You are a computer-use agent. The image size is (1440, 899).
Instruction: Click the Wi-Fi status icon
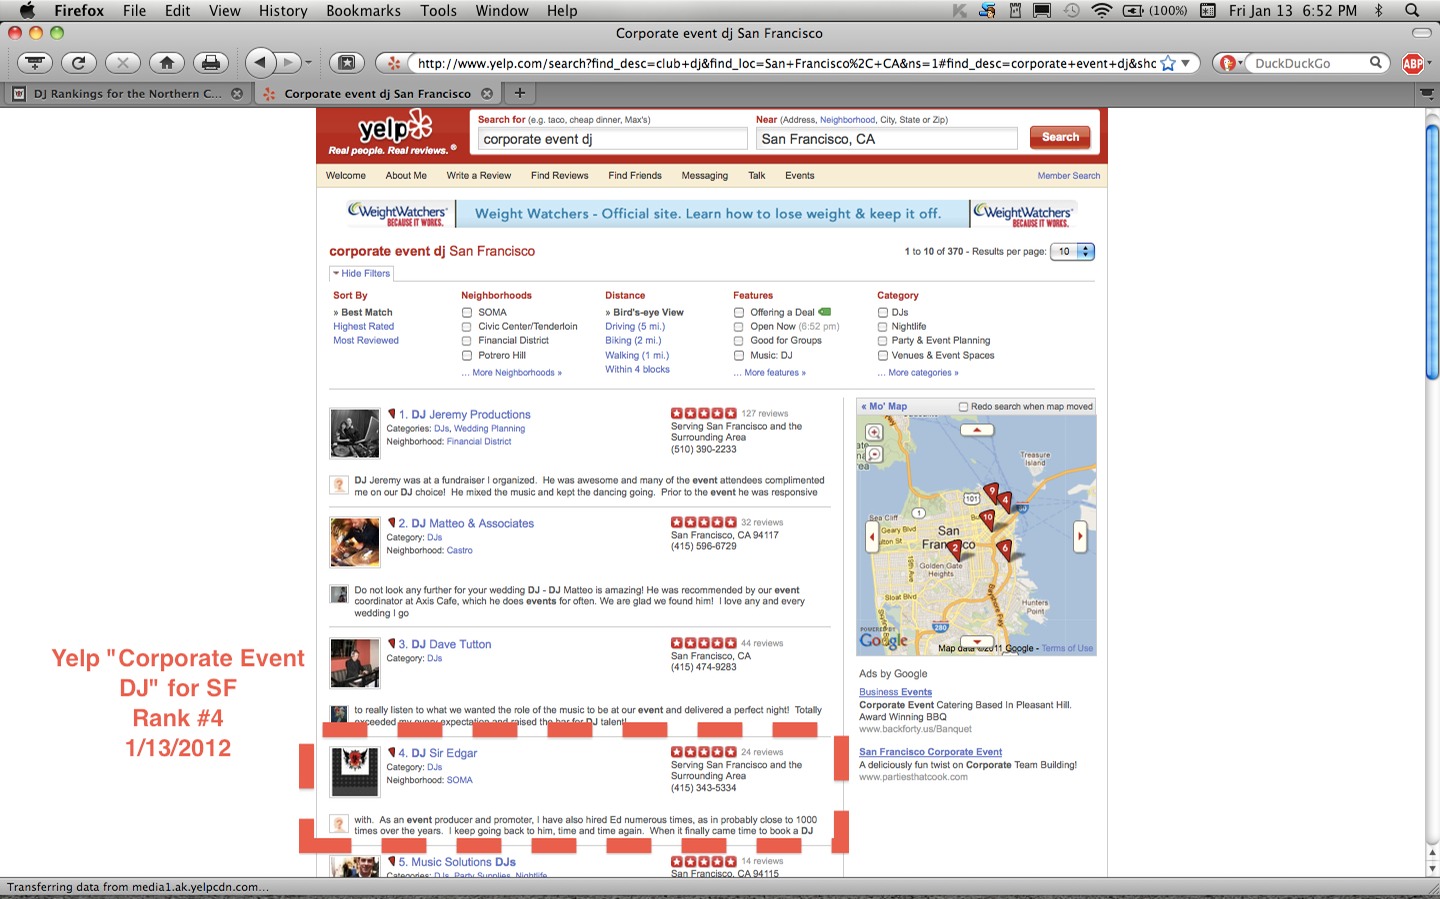coord(1101,10)
